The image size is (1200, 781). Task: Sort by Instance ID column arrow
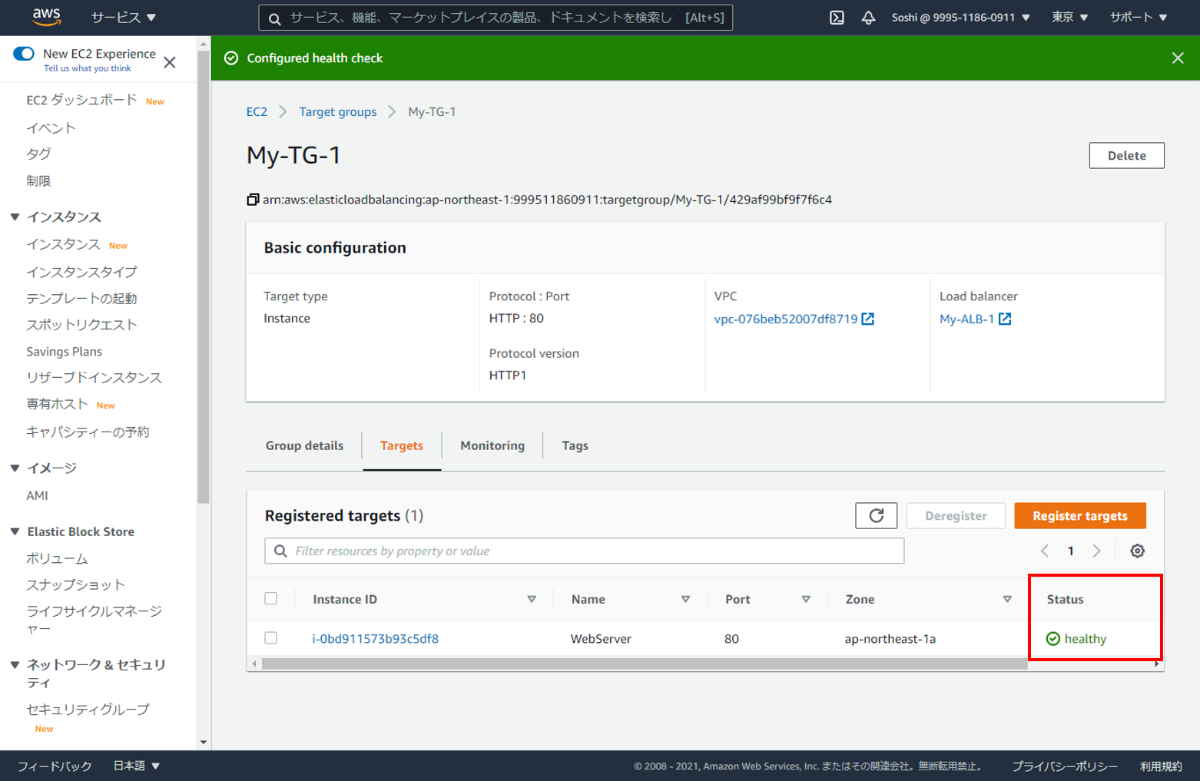point(532,599)
